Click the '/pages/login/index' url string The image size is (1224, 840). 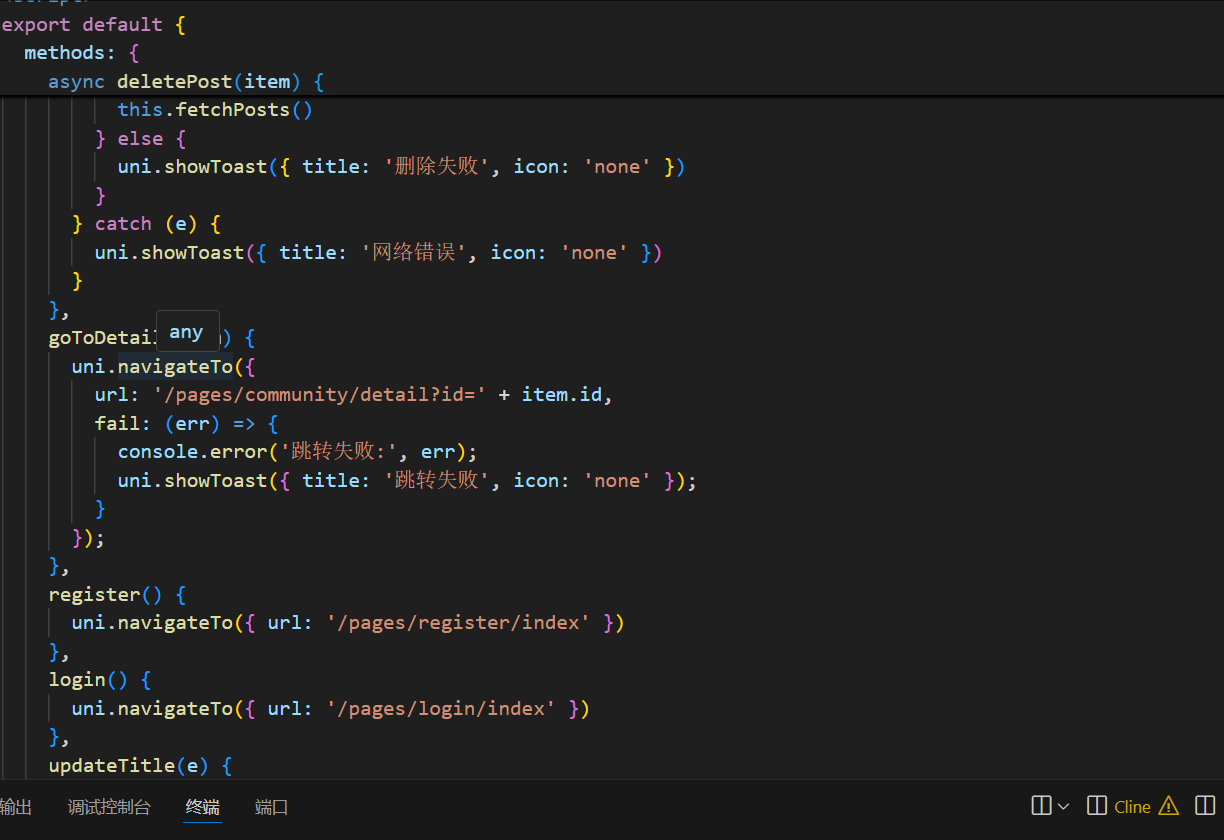(x=442, y=709)
